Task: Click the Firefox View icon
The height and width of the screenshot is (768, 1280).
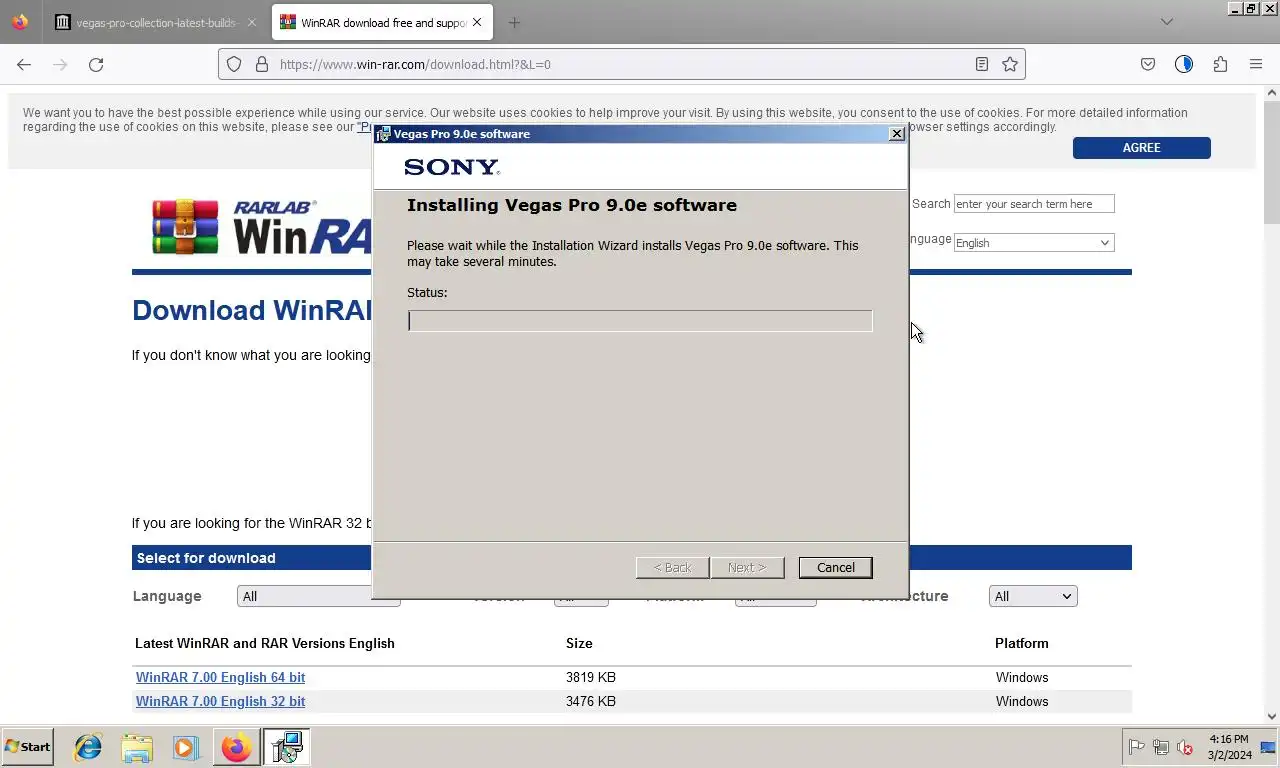Action: (x=20, y=22)
